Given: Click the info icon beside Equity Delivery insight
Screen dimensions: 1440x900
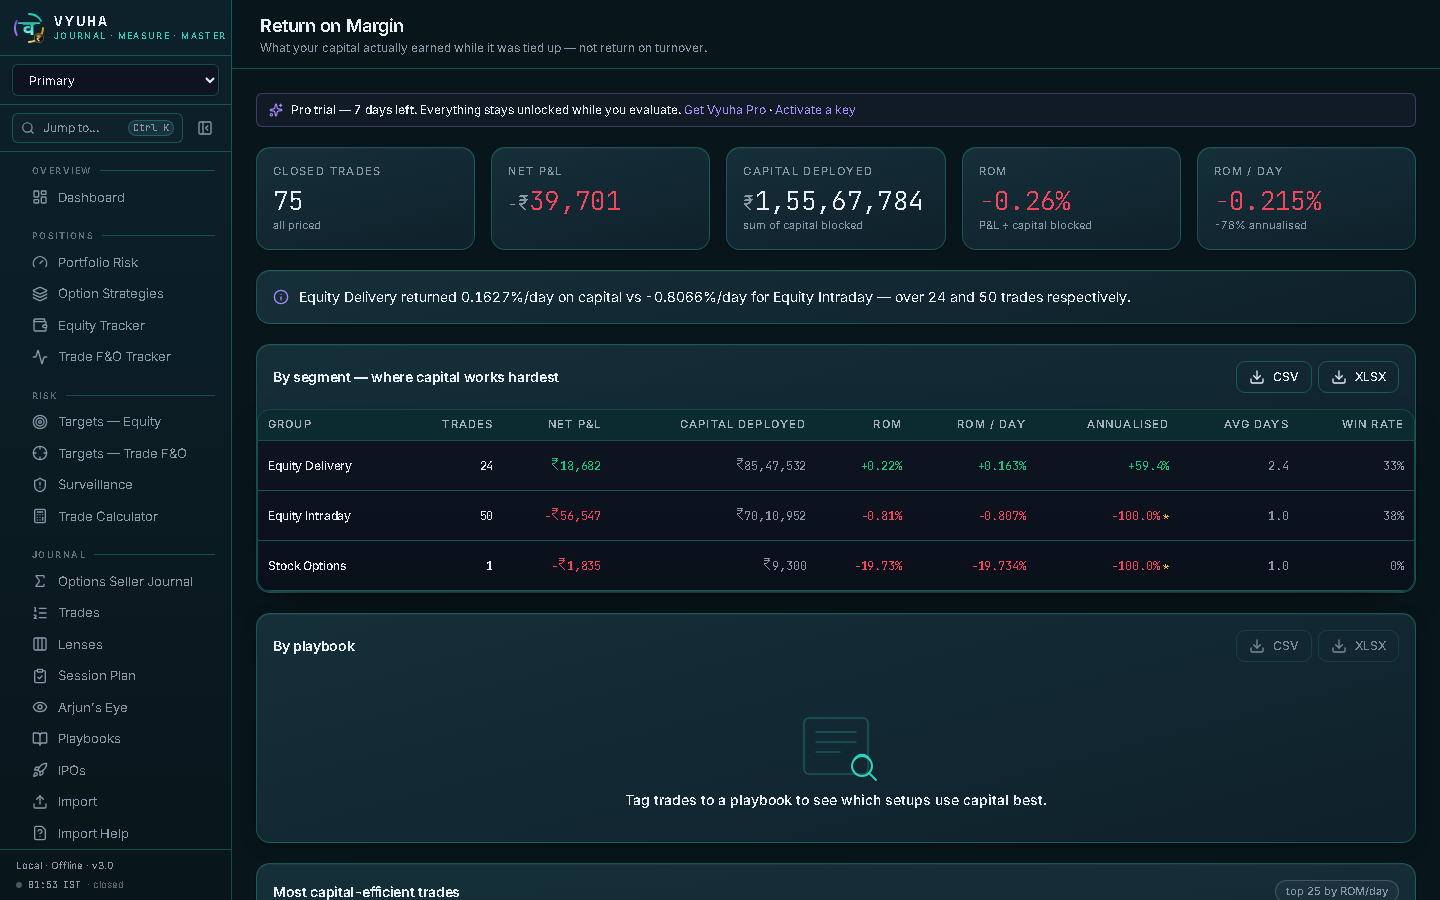Looking at the screenshot, I should click(281, 297).
